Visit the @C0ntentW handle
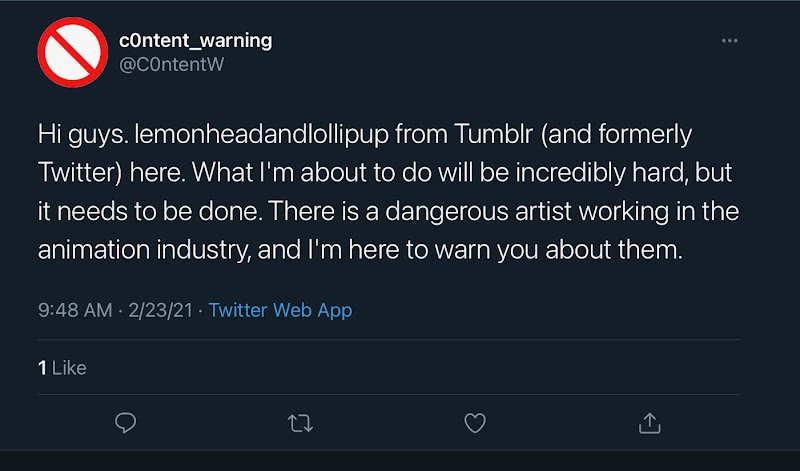Image resolution: width=800 pixels, height=471 pixels. click(171, 65)
